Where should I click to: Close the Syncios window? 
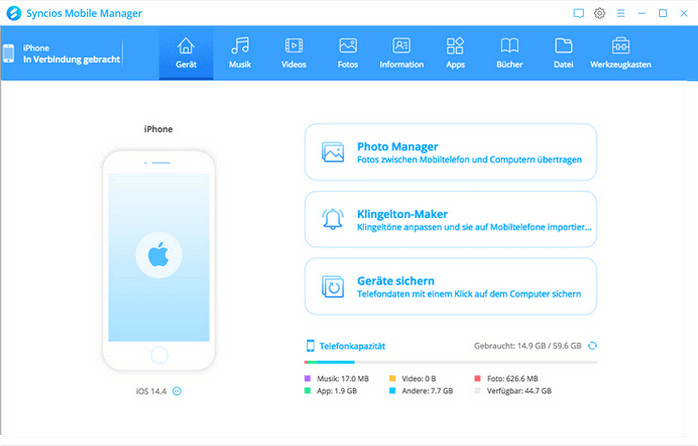pos(684,13)
